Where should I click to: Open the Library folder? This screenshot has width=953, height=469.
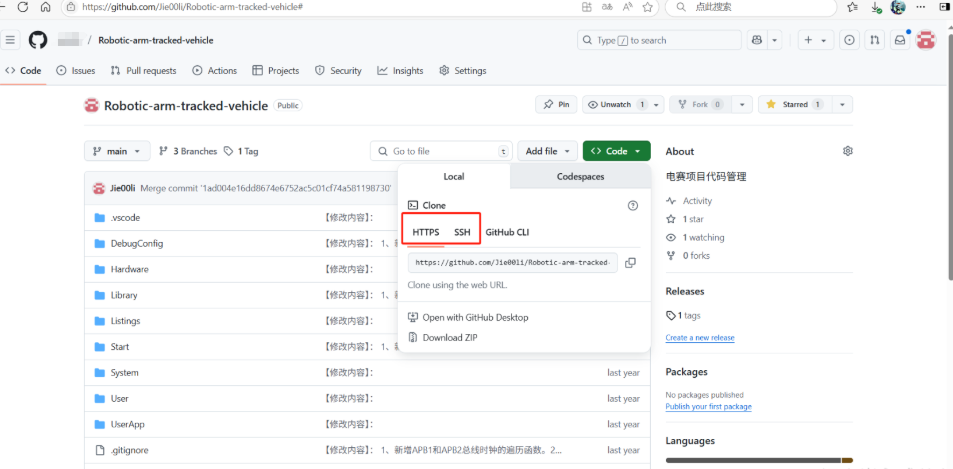point(124,295)
